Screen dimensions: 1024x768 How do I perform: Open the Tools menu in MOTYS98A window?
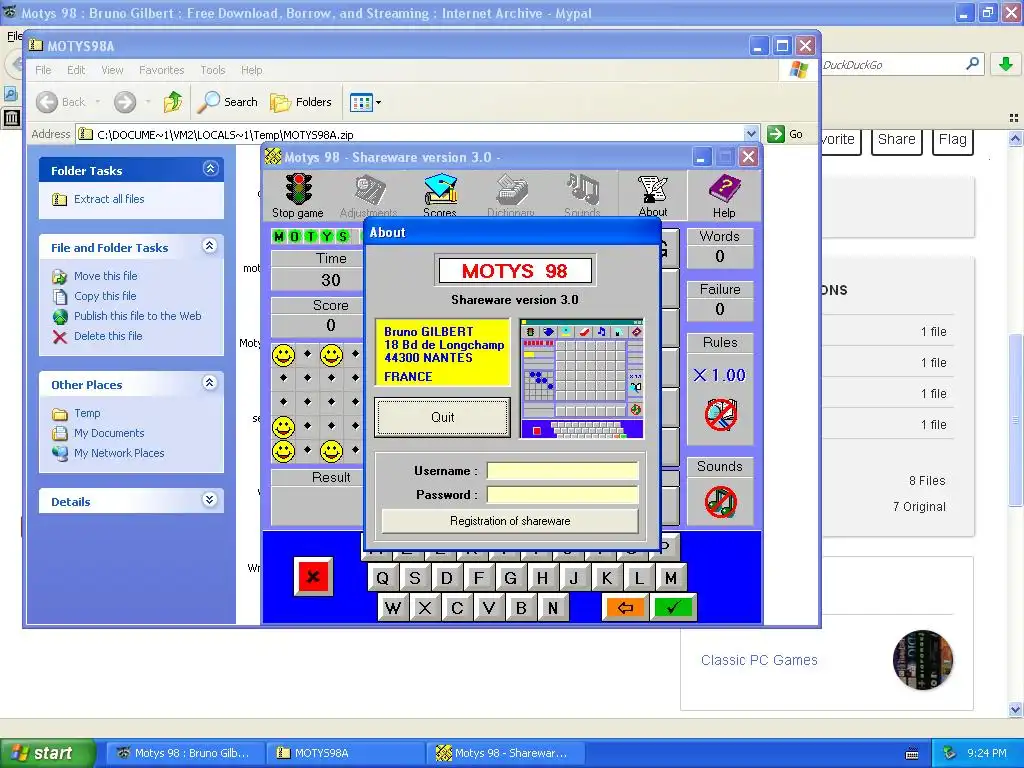(213, 70)
